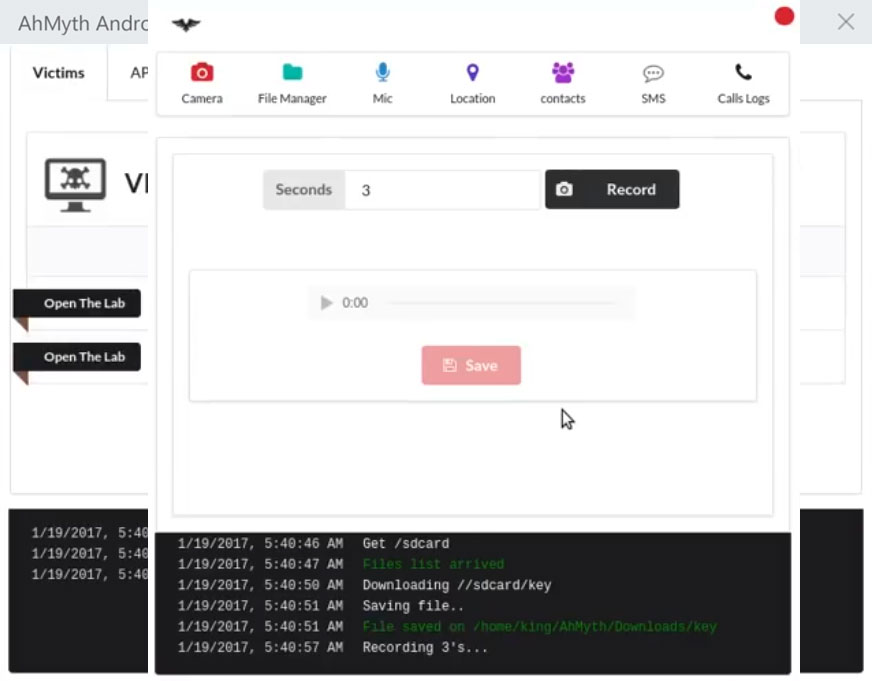Open the Location pin icon
Screen dimensions: 872x681
(x=473, y=72)
